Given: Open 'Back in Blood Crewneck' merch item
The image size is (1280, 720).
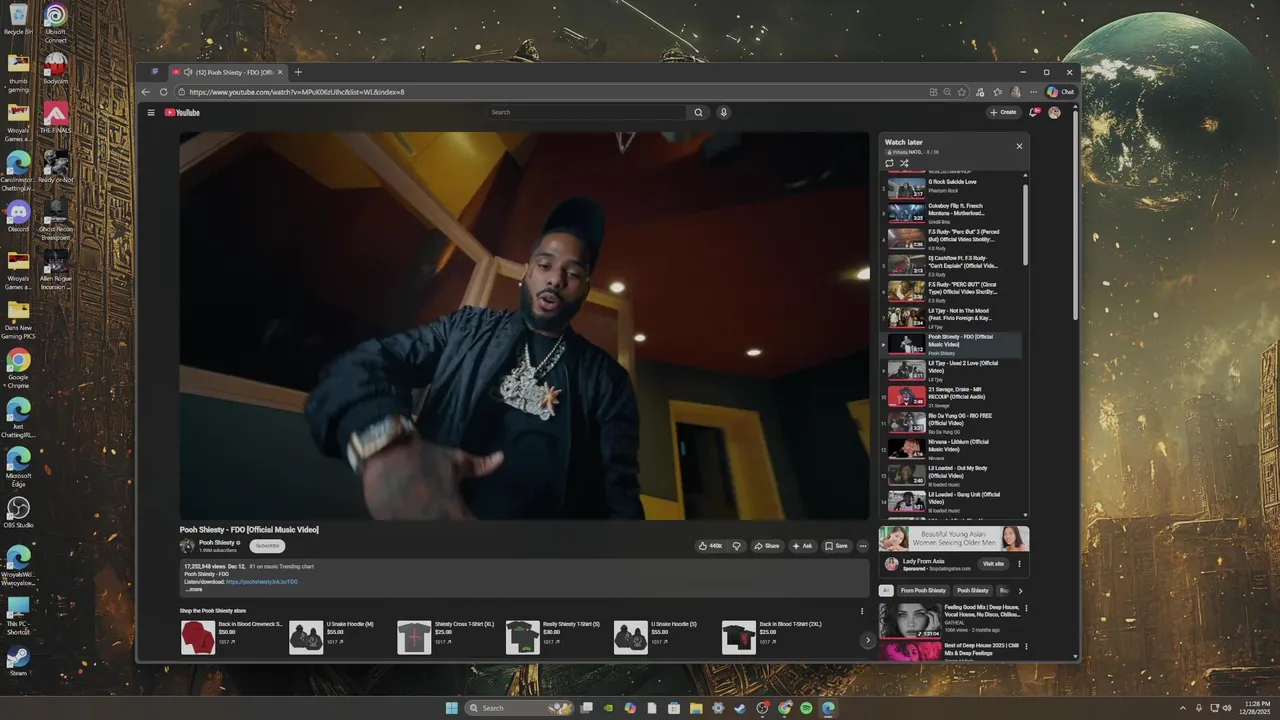Looking at the screenshot, I should point(232,637).
